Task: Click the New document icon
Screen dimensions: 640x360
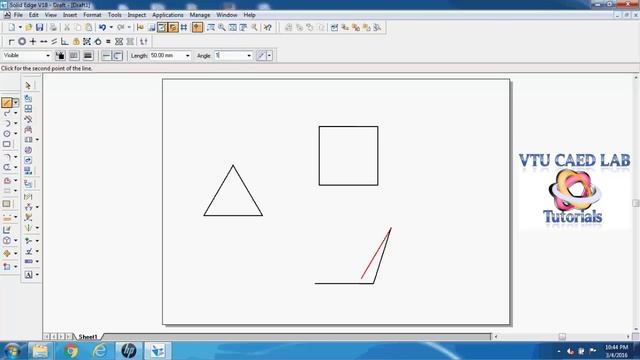Action: 11,27
